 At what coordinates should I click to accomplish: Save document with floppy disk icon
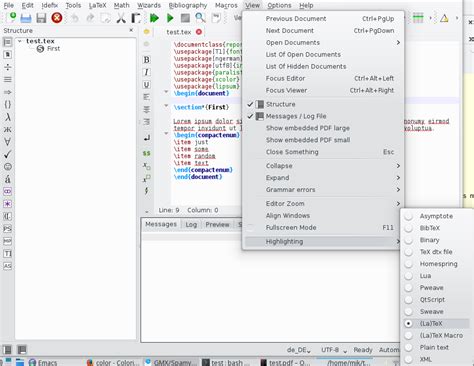[x=41, y=18]
